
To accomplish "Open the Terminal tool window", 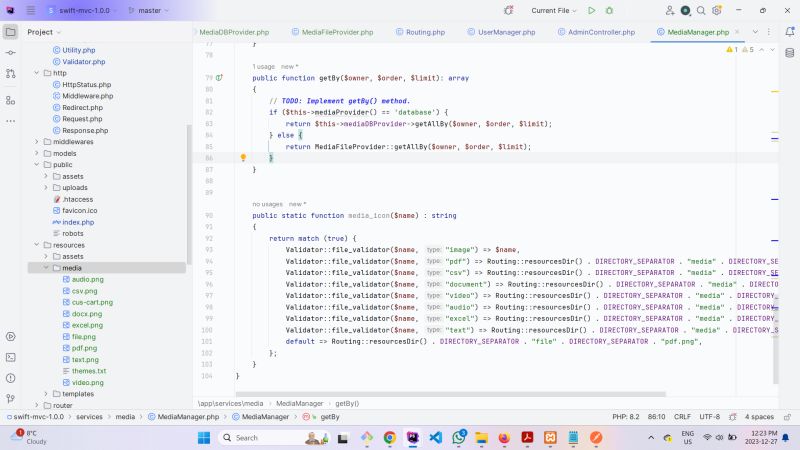I will tap(10, 356).
